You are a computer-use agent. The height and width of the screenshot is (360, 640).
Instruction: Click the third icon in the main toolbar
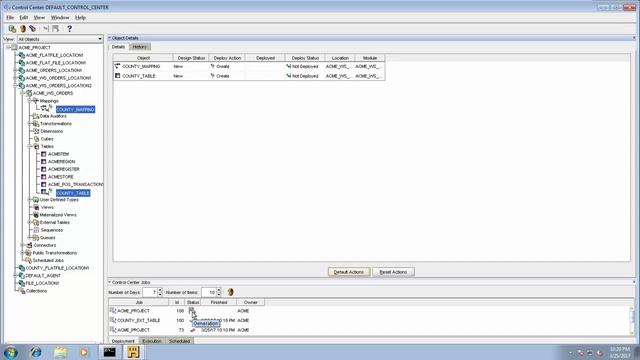tap(33, 29)
